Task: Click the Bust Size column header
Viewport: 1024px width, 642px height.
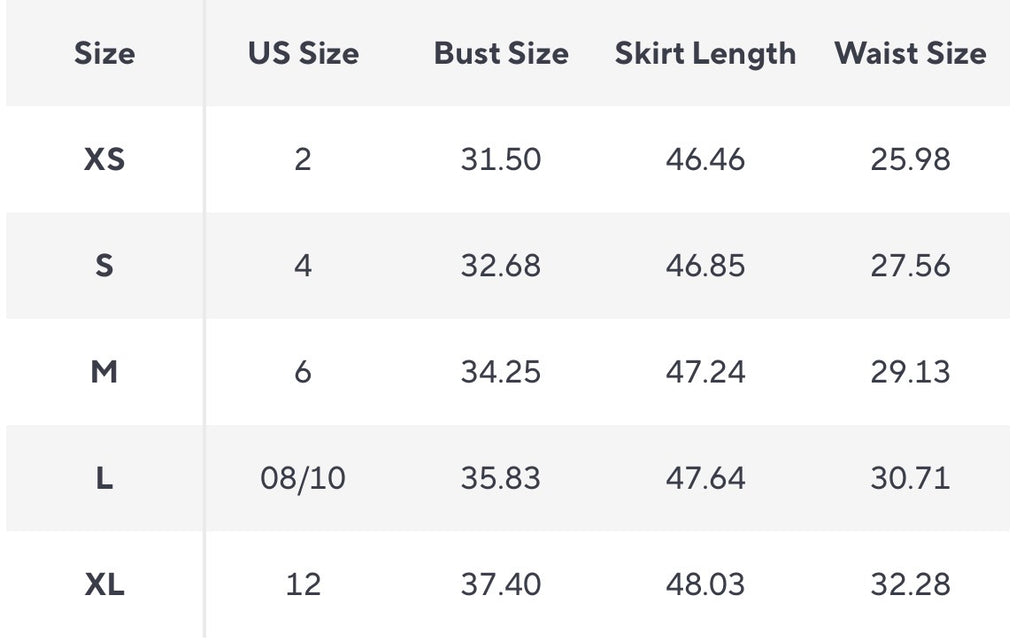Action: point(501,54)
